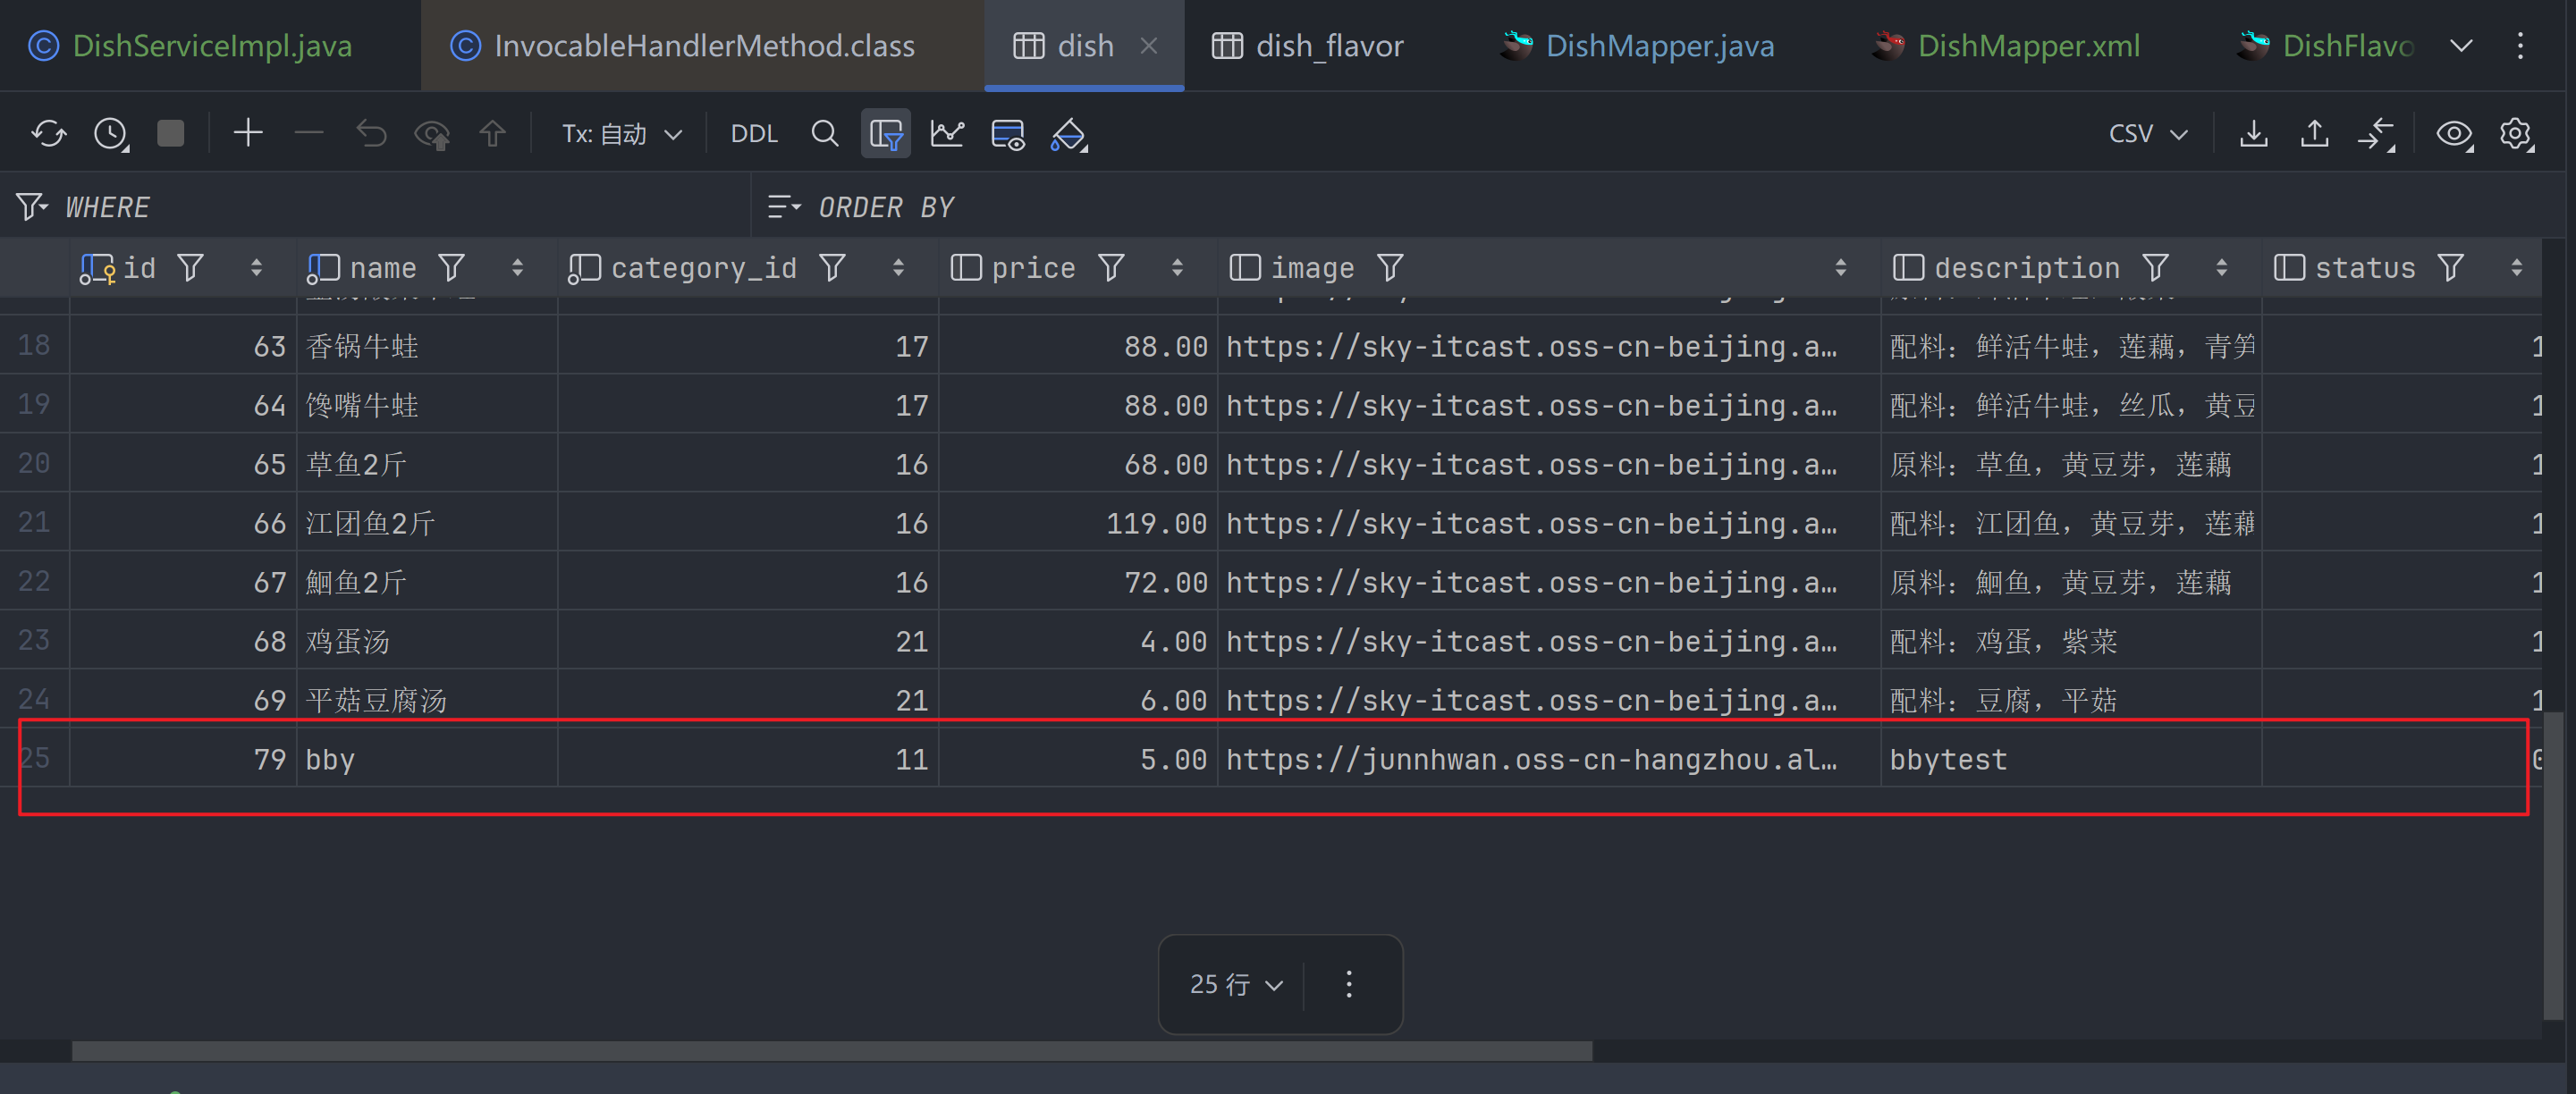This screenshot has width=2576, height=1094.
Task: Click the search magnifier icon in toolbar
Action: click(824, 134)
